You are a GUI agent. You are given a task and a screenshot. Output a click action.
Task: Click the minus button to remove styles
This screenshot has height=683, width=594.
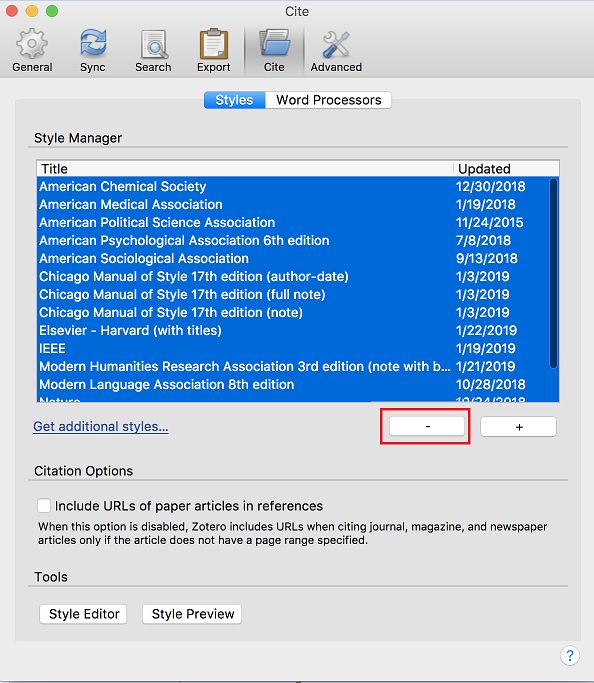tap(427, 426)
